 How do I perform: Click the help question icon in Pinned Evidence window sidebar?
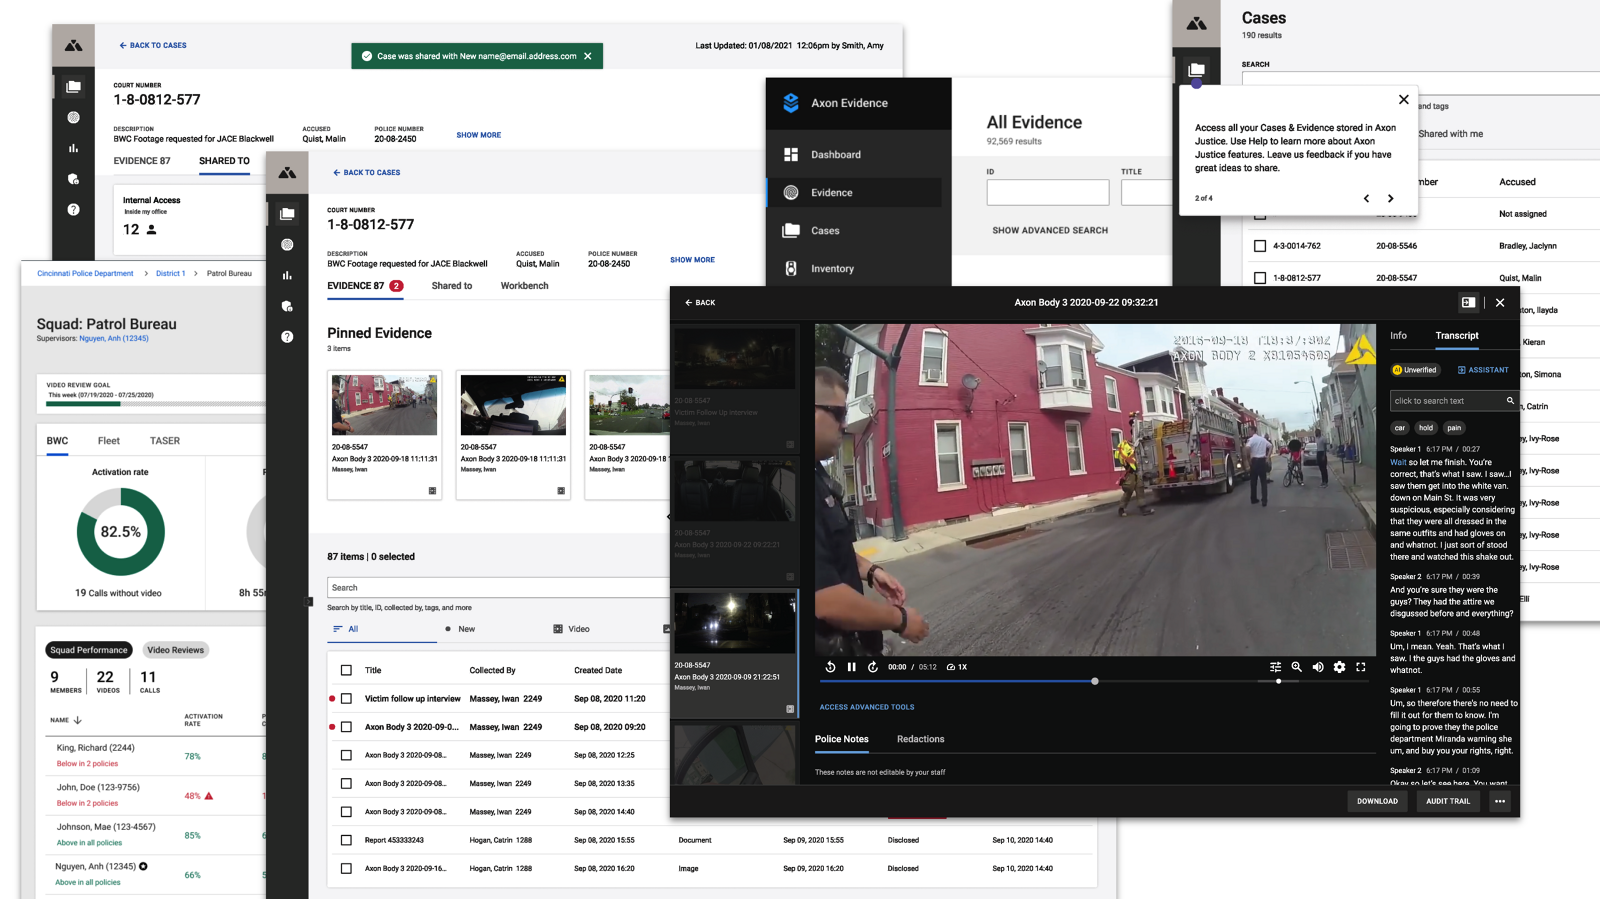[287, 337]
